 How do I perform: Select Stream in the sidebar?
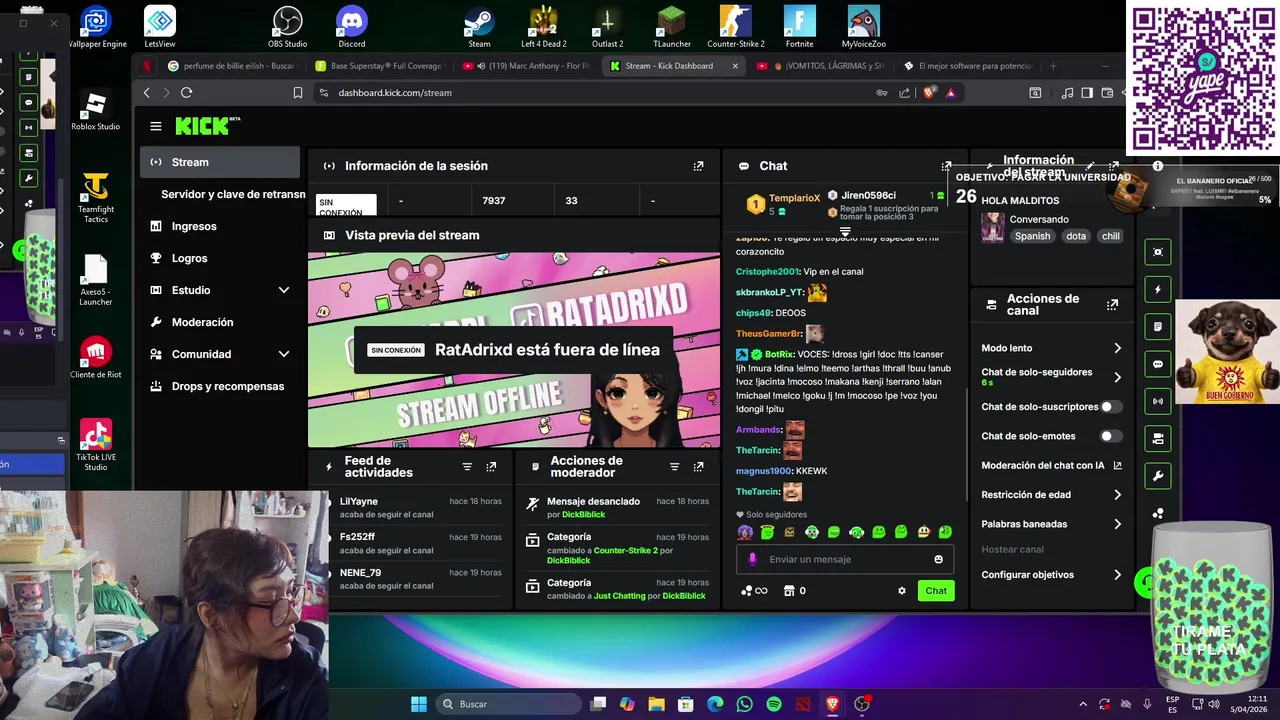click(x=219, y=162)
